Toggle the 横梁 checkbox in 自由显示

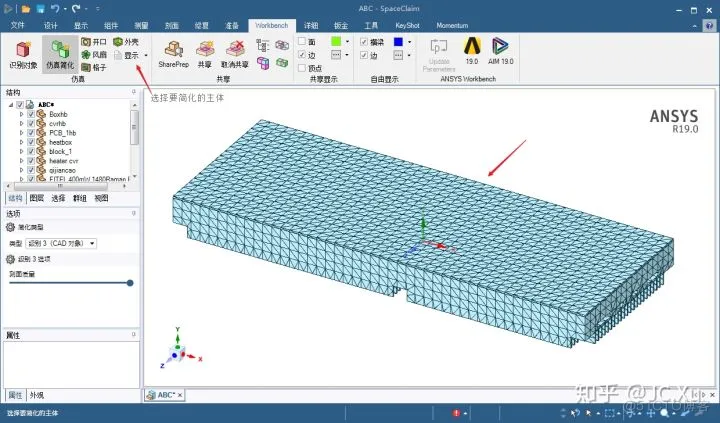pyautogui.click(x=364, y=42)
